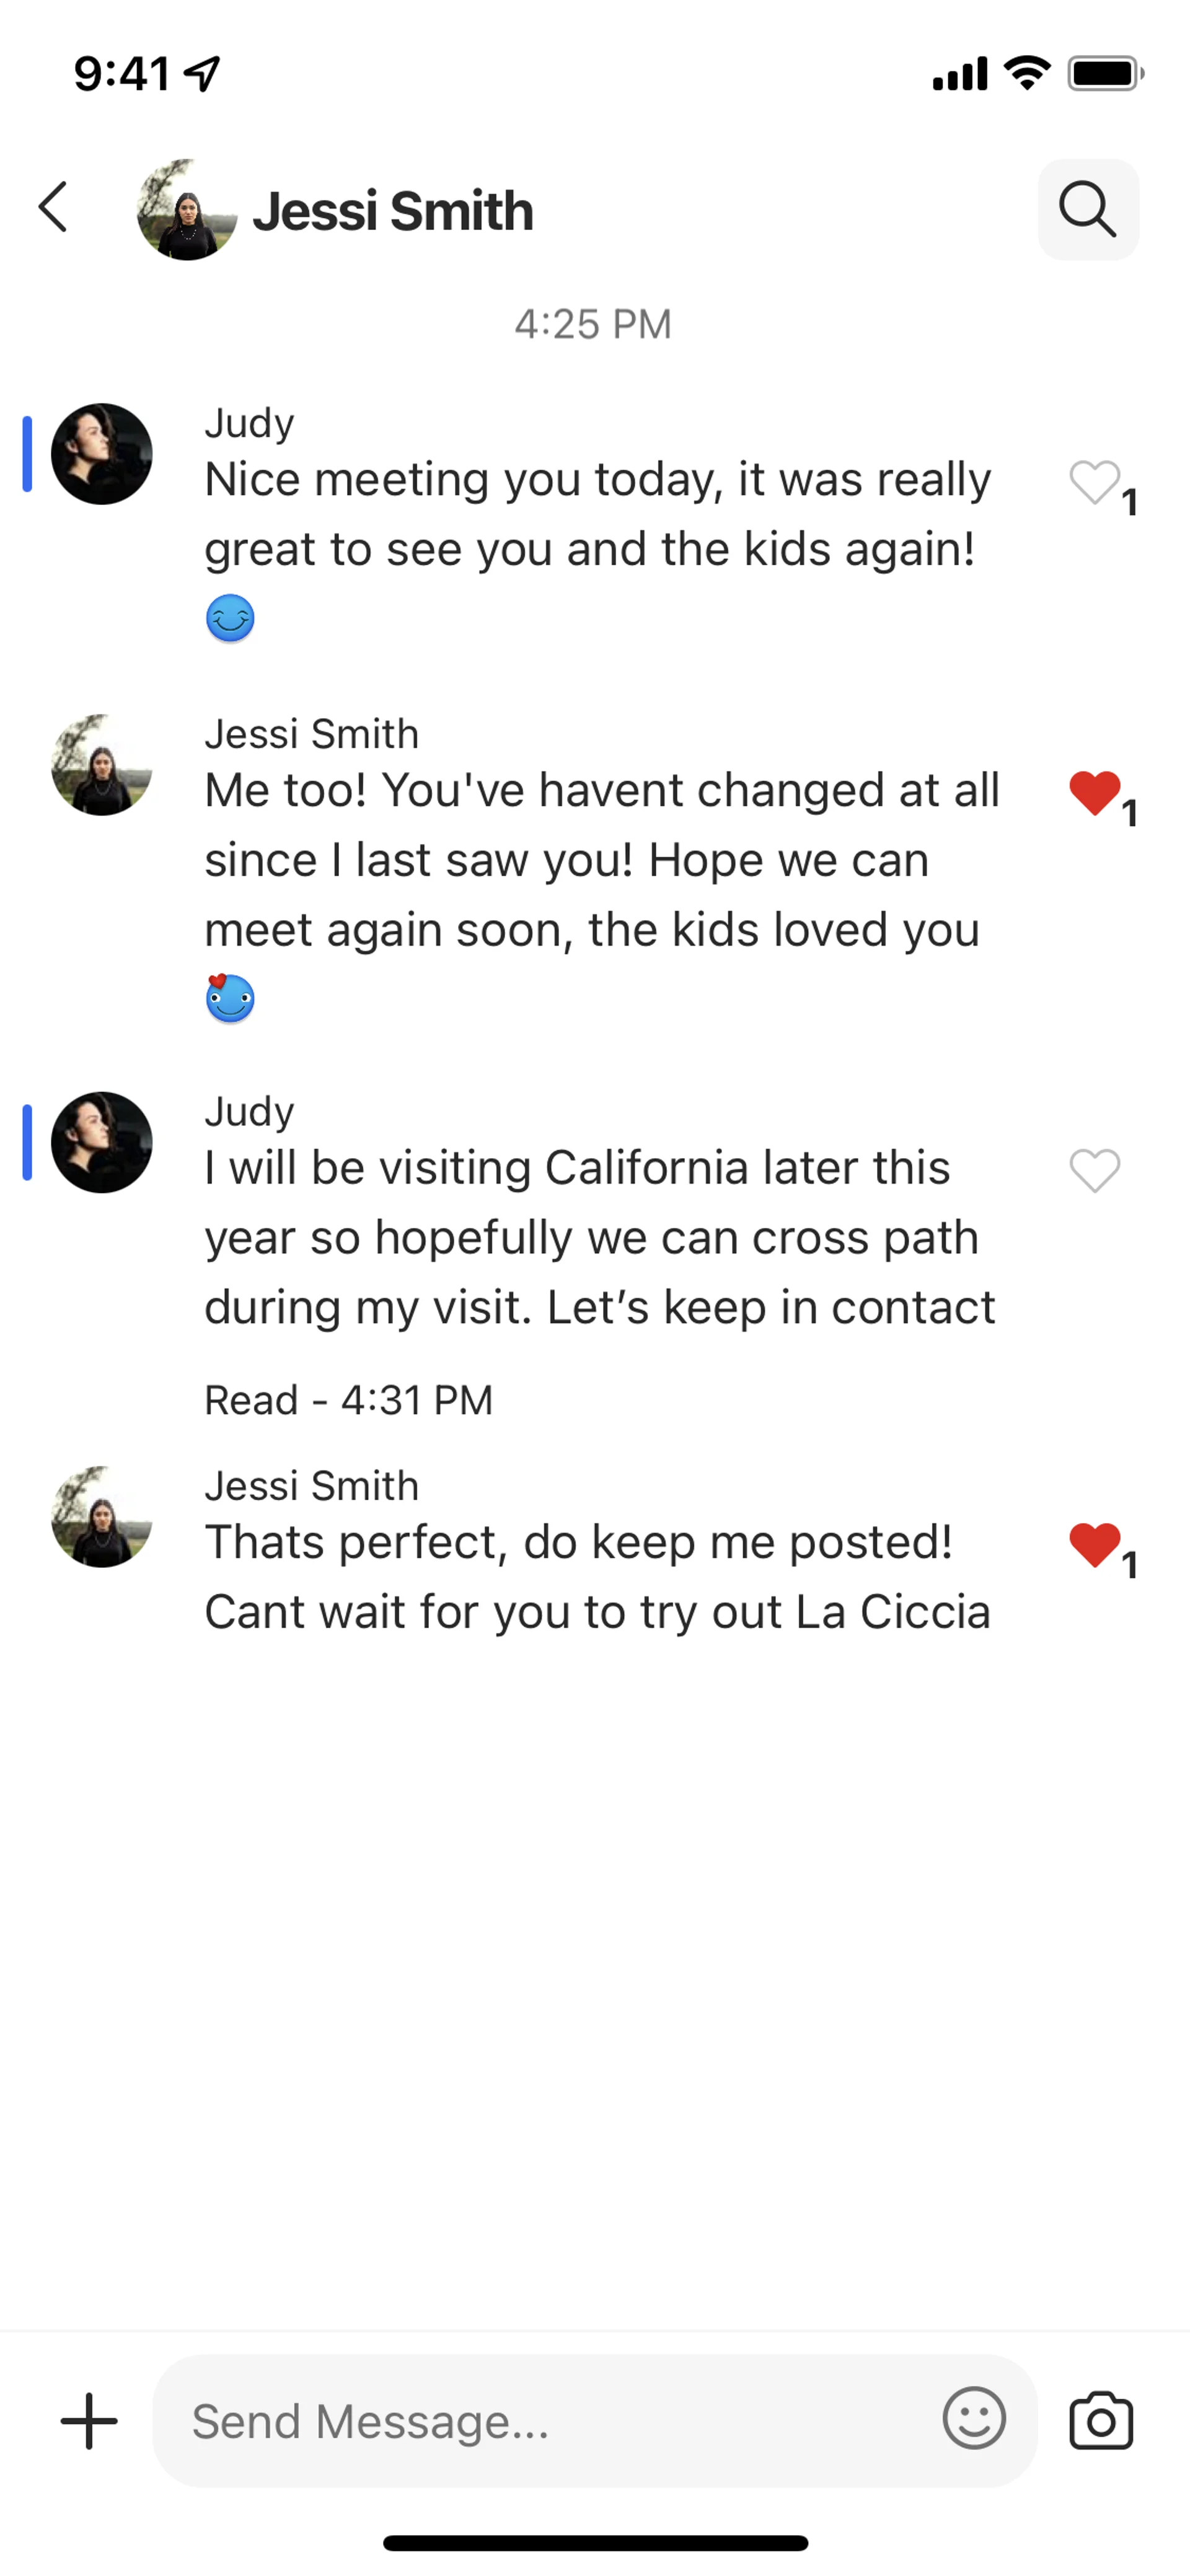Tap Judy's avatar on first message
1190x2576 pixels.
pos(102,454)
